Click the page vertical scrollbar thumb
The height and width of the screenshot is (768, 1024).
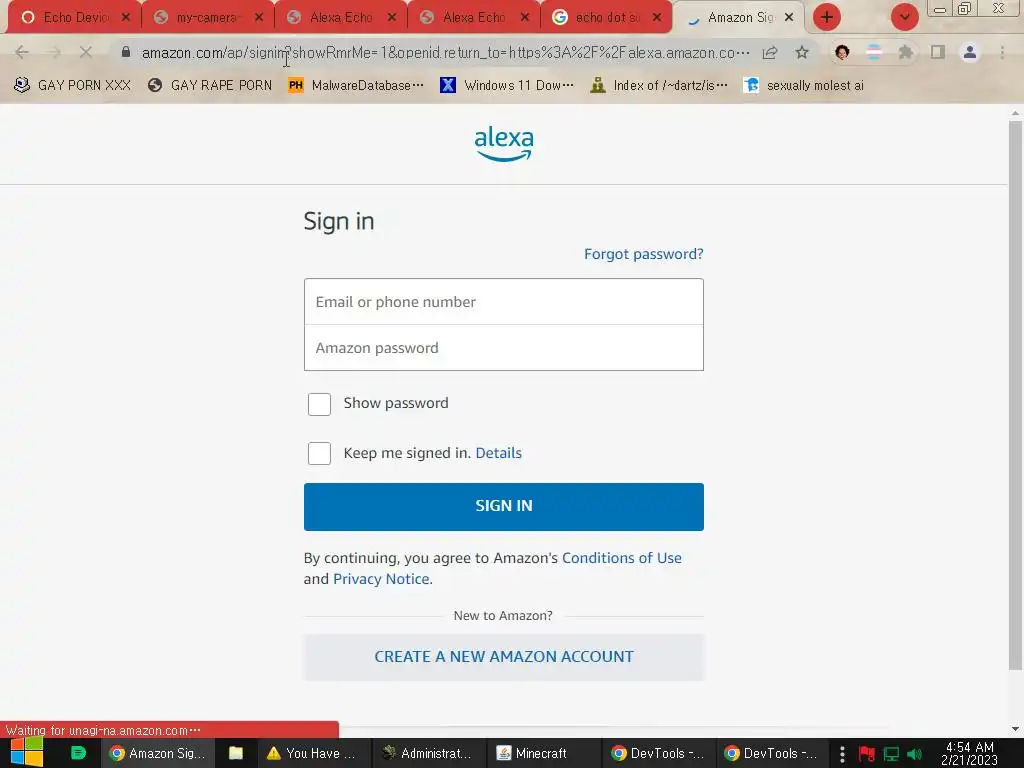1015,395
